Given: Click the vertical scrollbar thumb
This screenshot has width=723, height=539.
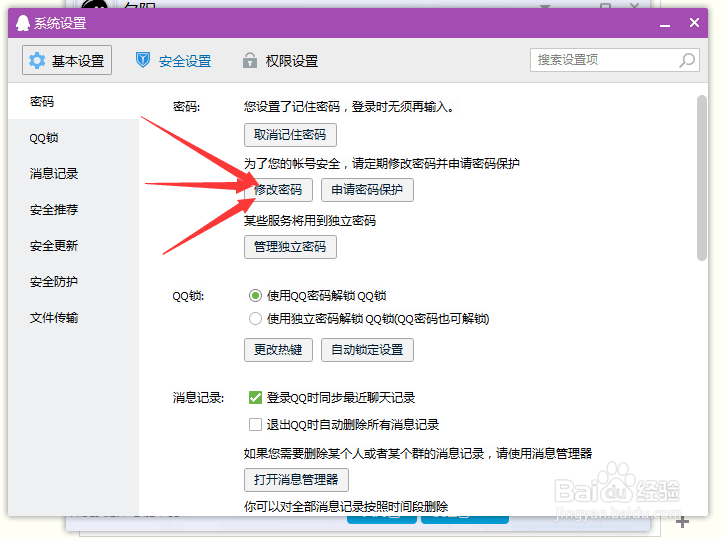Looking at the screenshot, I should tap(702, 178).
